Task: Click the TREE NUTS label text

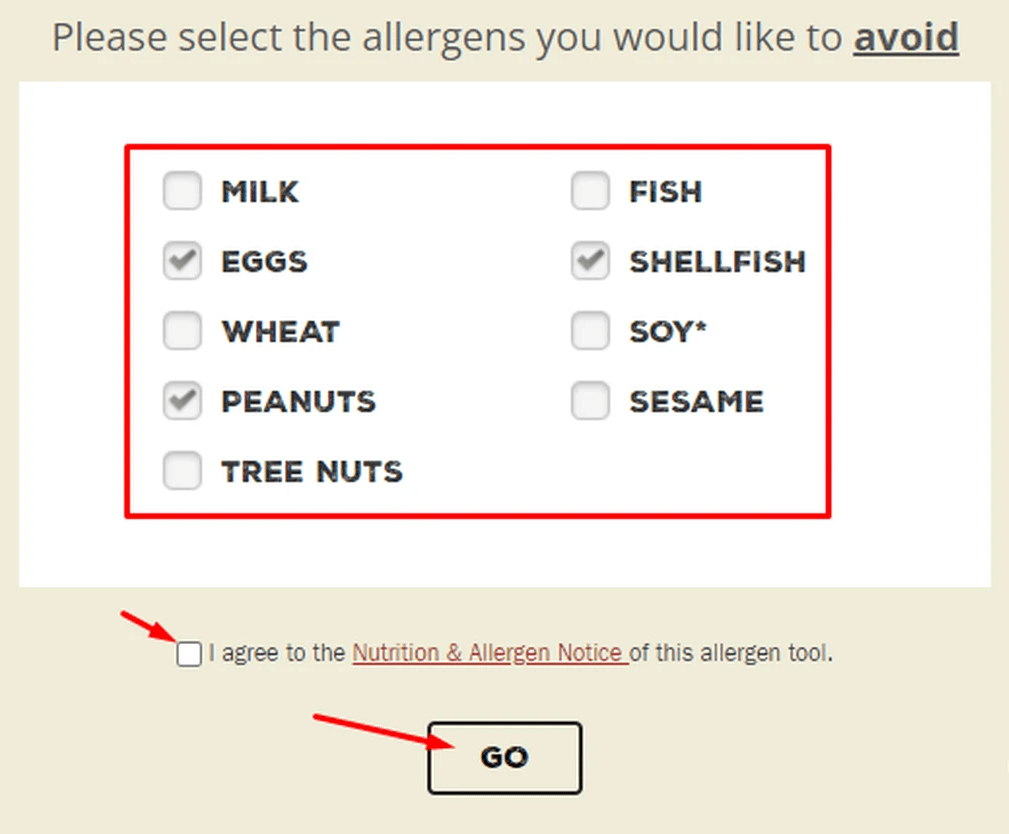Action: (x=311, y=471)
